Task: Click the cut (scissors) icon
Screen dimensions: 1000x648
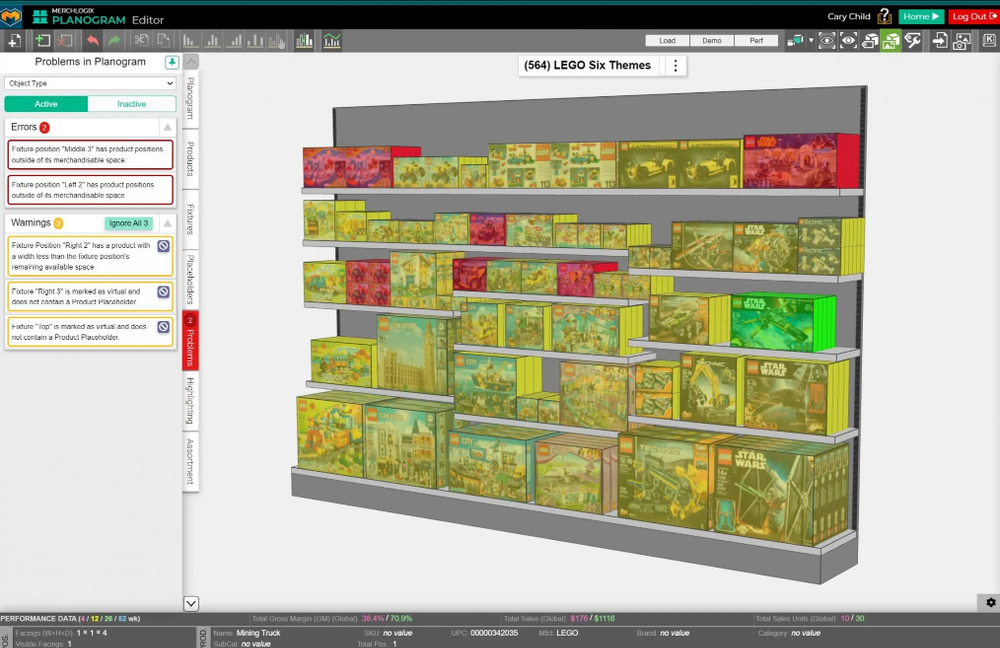Action: (141, 41)
